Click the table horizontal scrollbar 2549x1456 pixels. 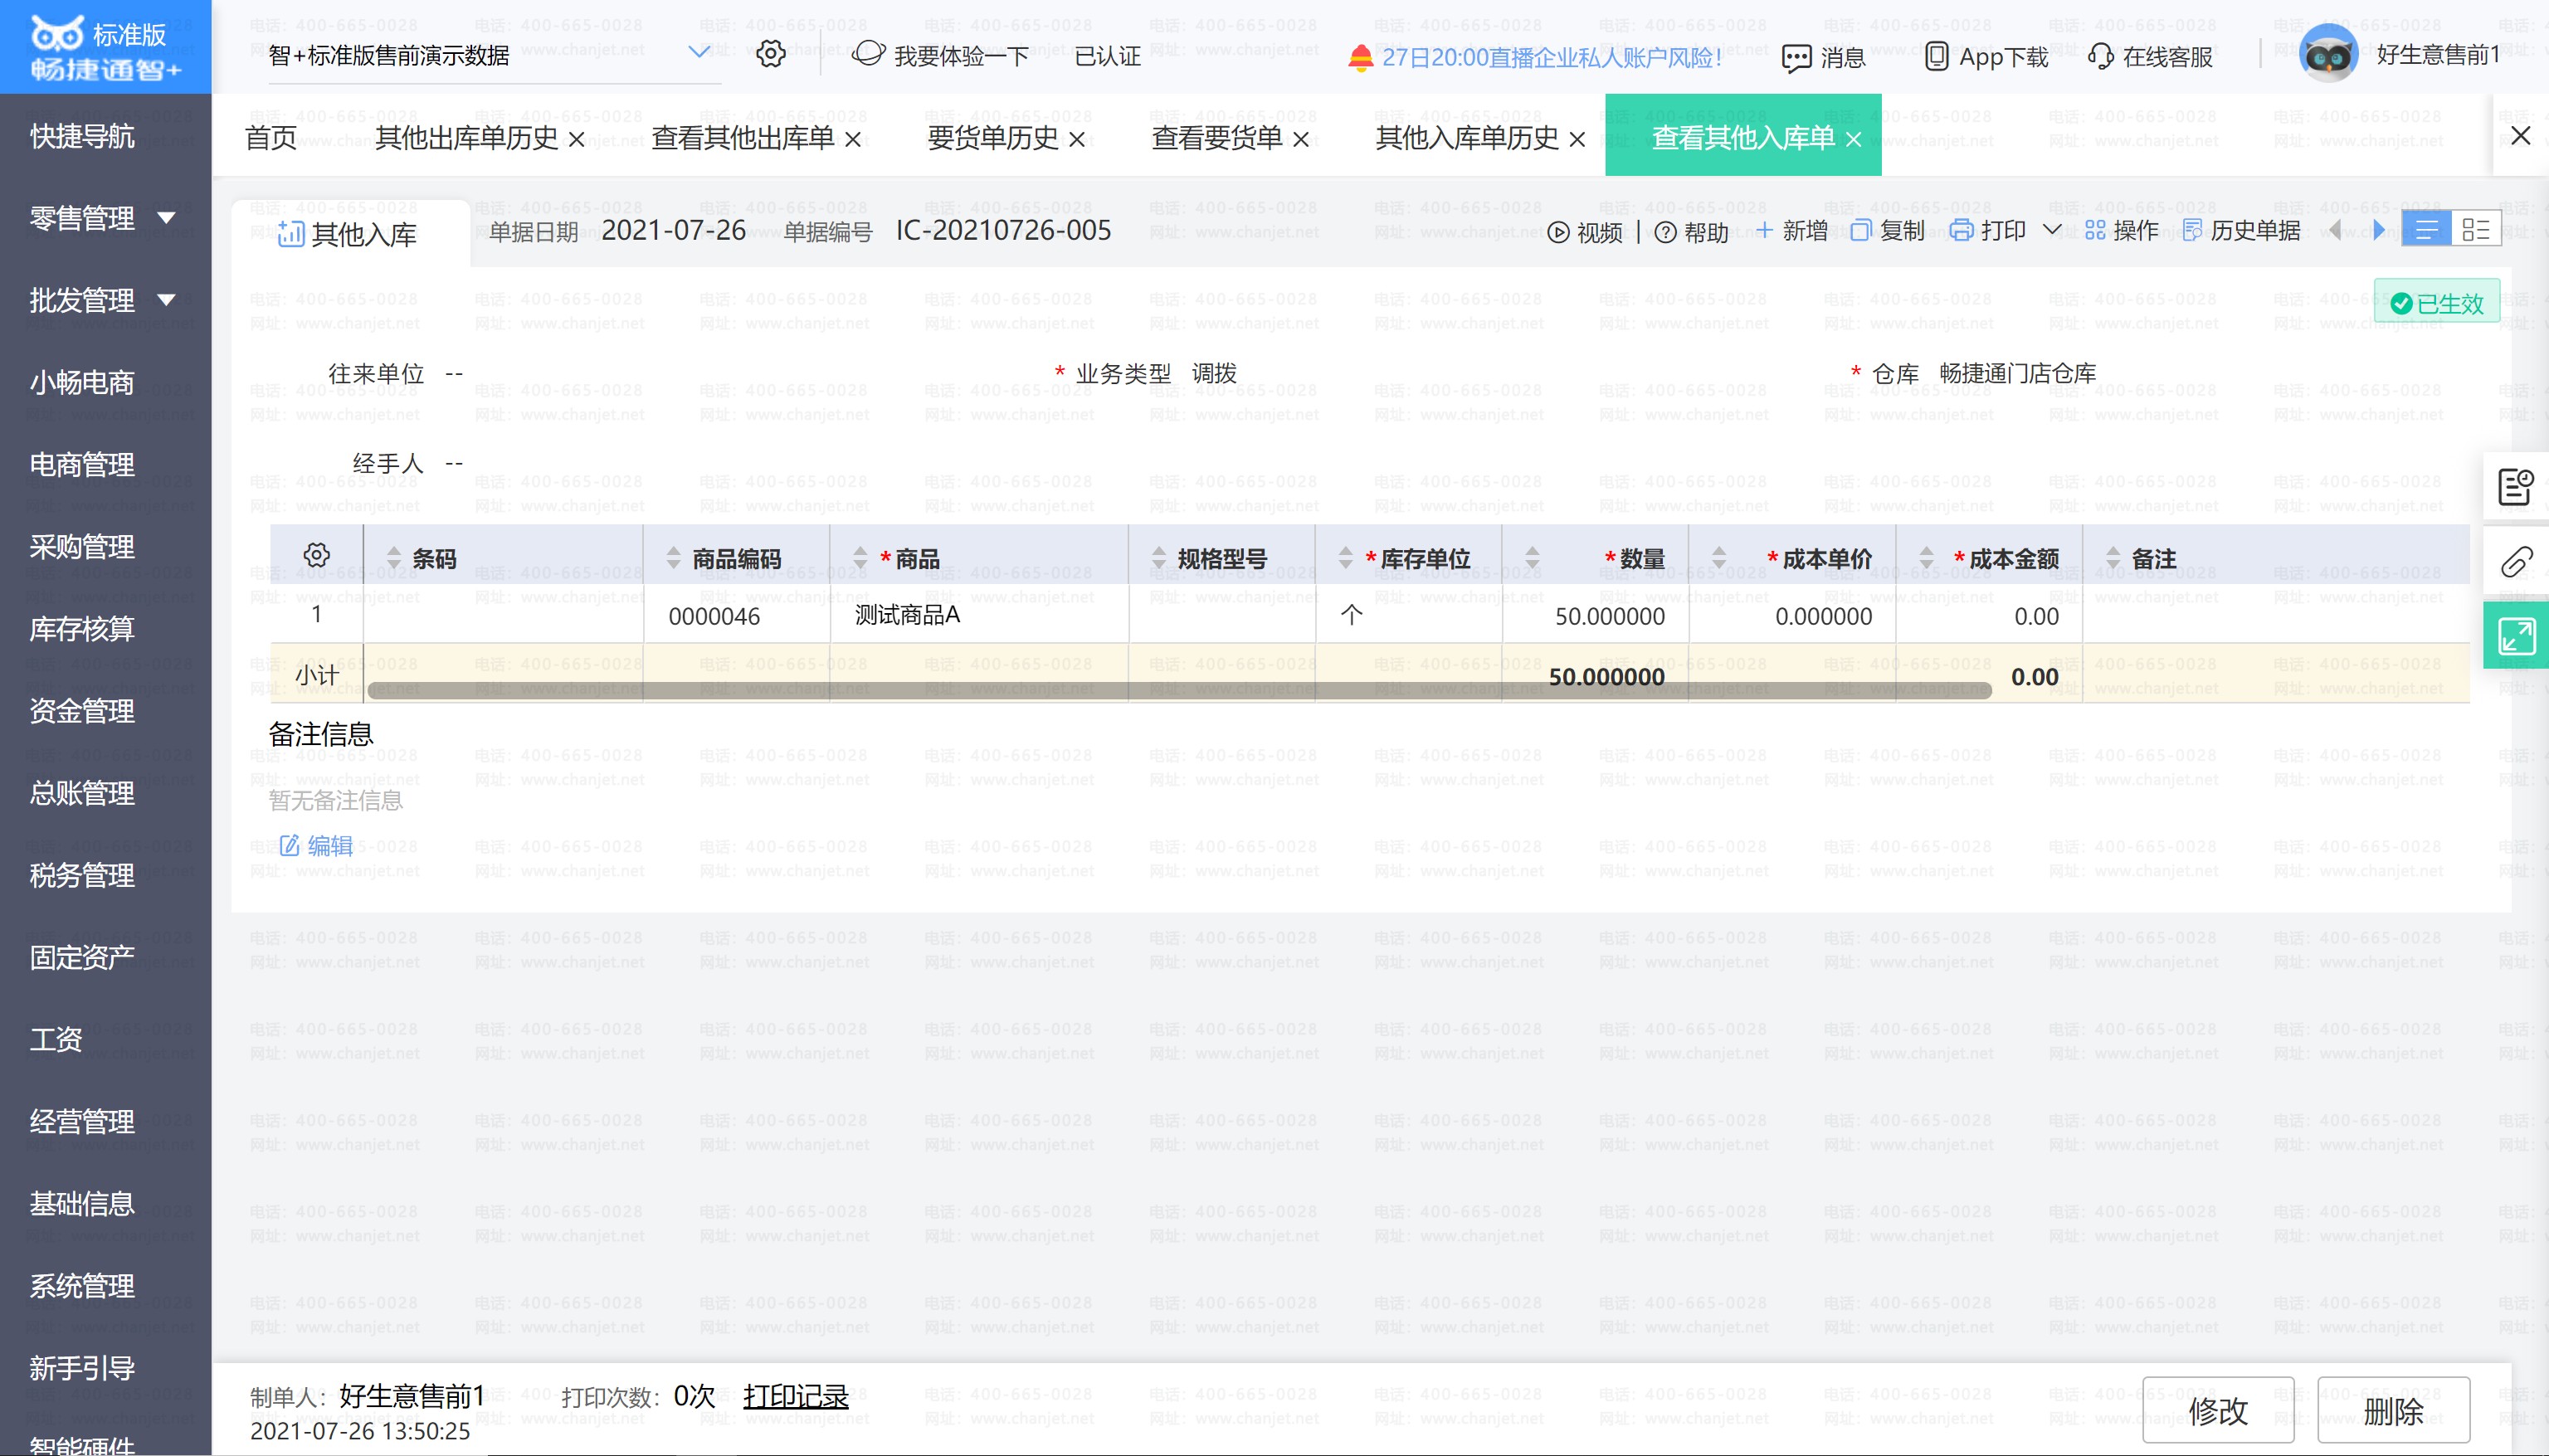click(x=1180, y=690)
